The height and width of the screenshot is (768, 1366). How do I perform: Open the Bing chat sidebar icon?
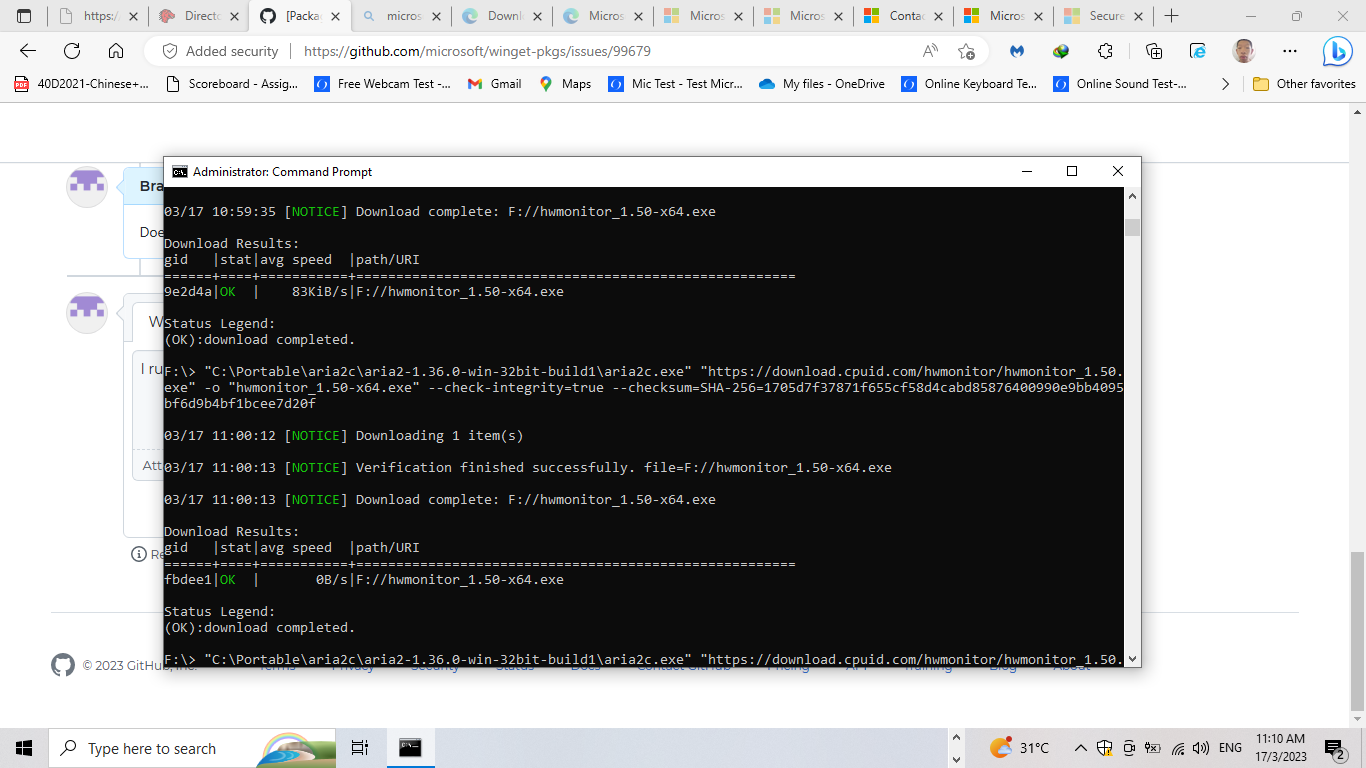pyautogui.click(x=1339, y=50)
